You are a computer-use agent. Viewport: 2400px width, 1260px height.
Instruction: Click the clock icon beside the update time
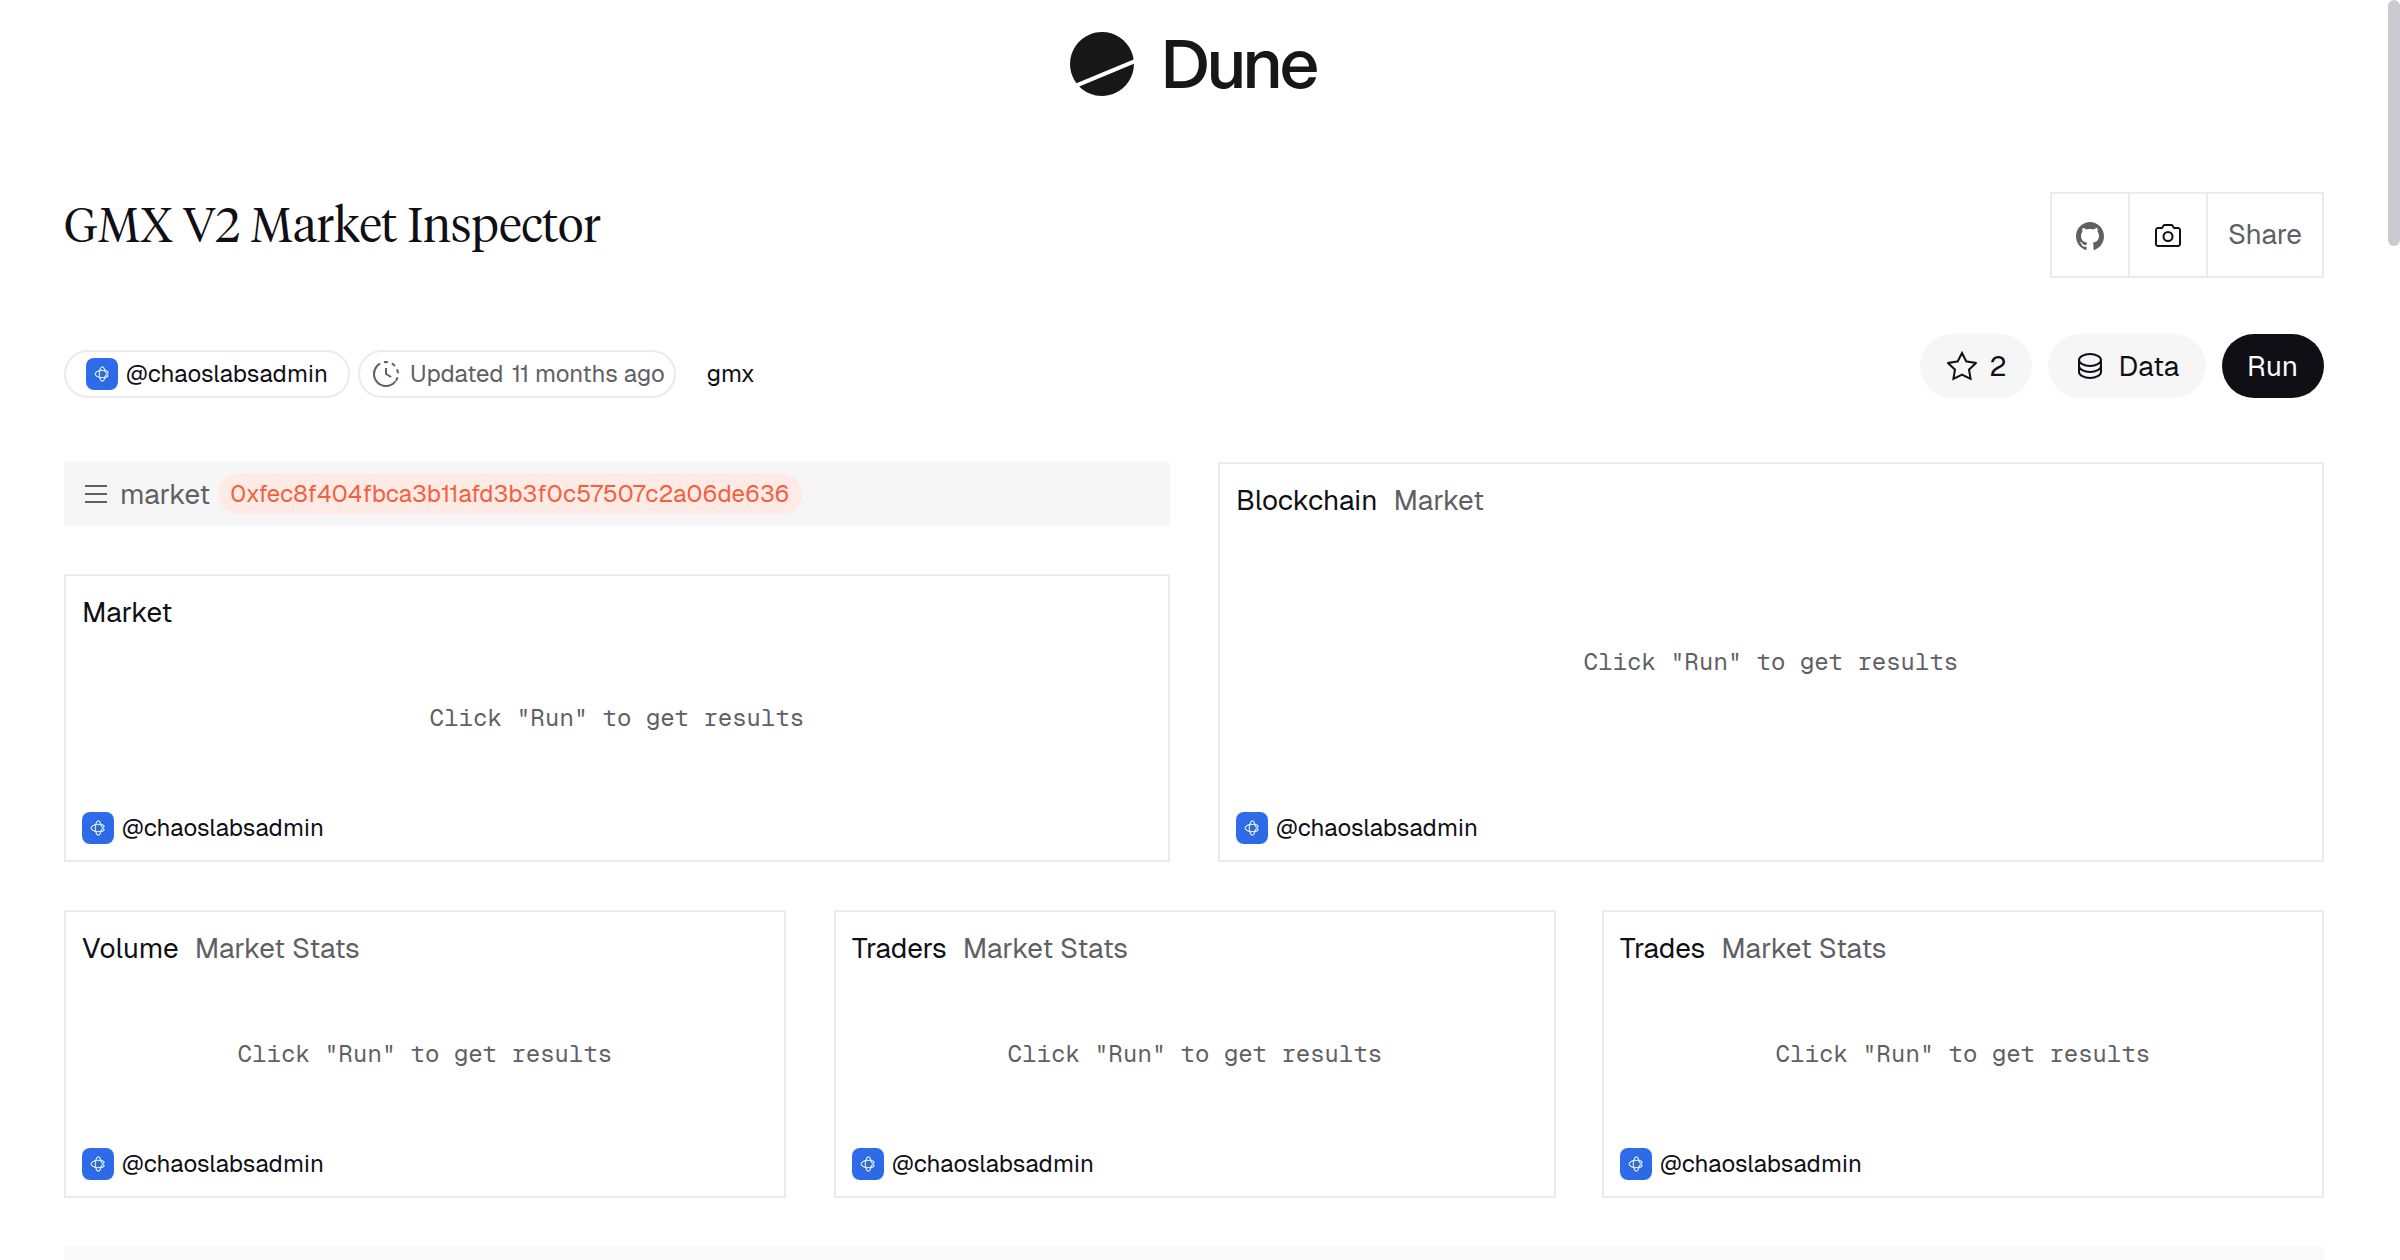click(x=387, y=373)
